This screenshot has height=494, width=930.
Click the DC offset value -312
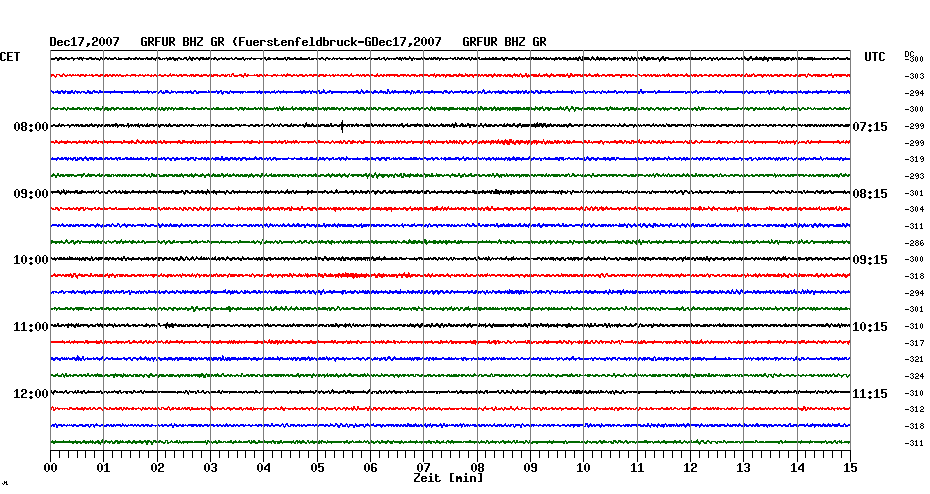914,409
